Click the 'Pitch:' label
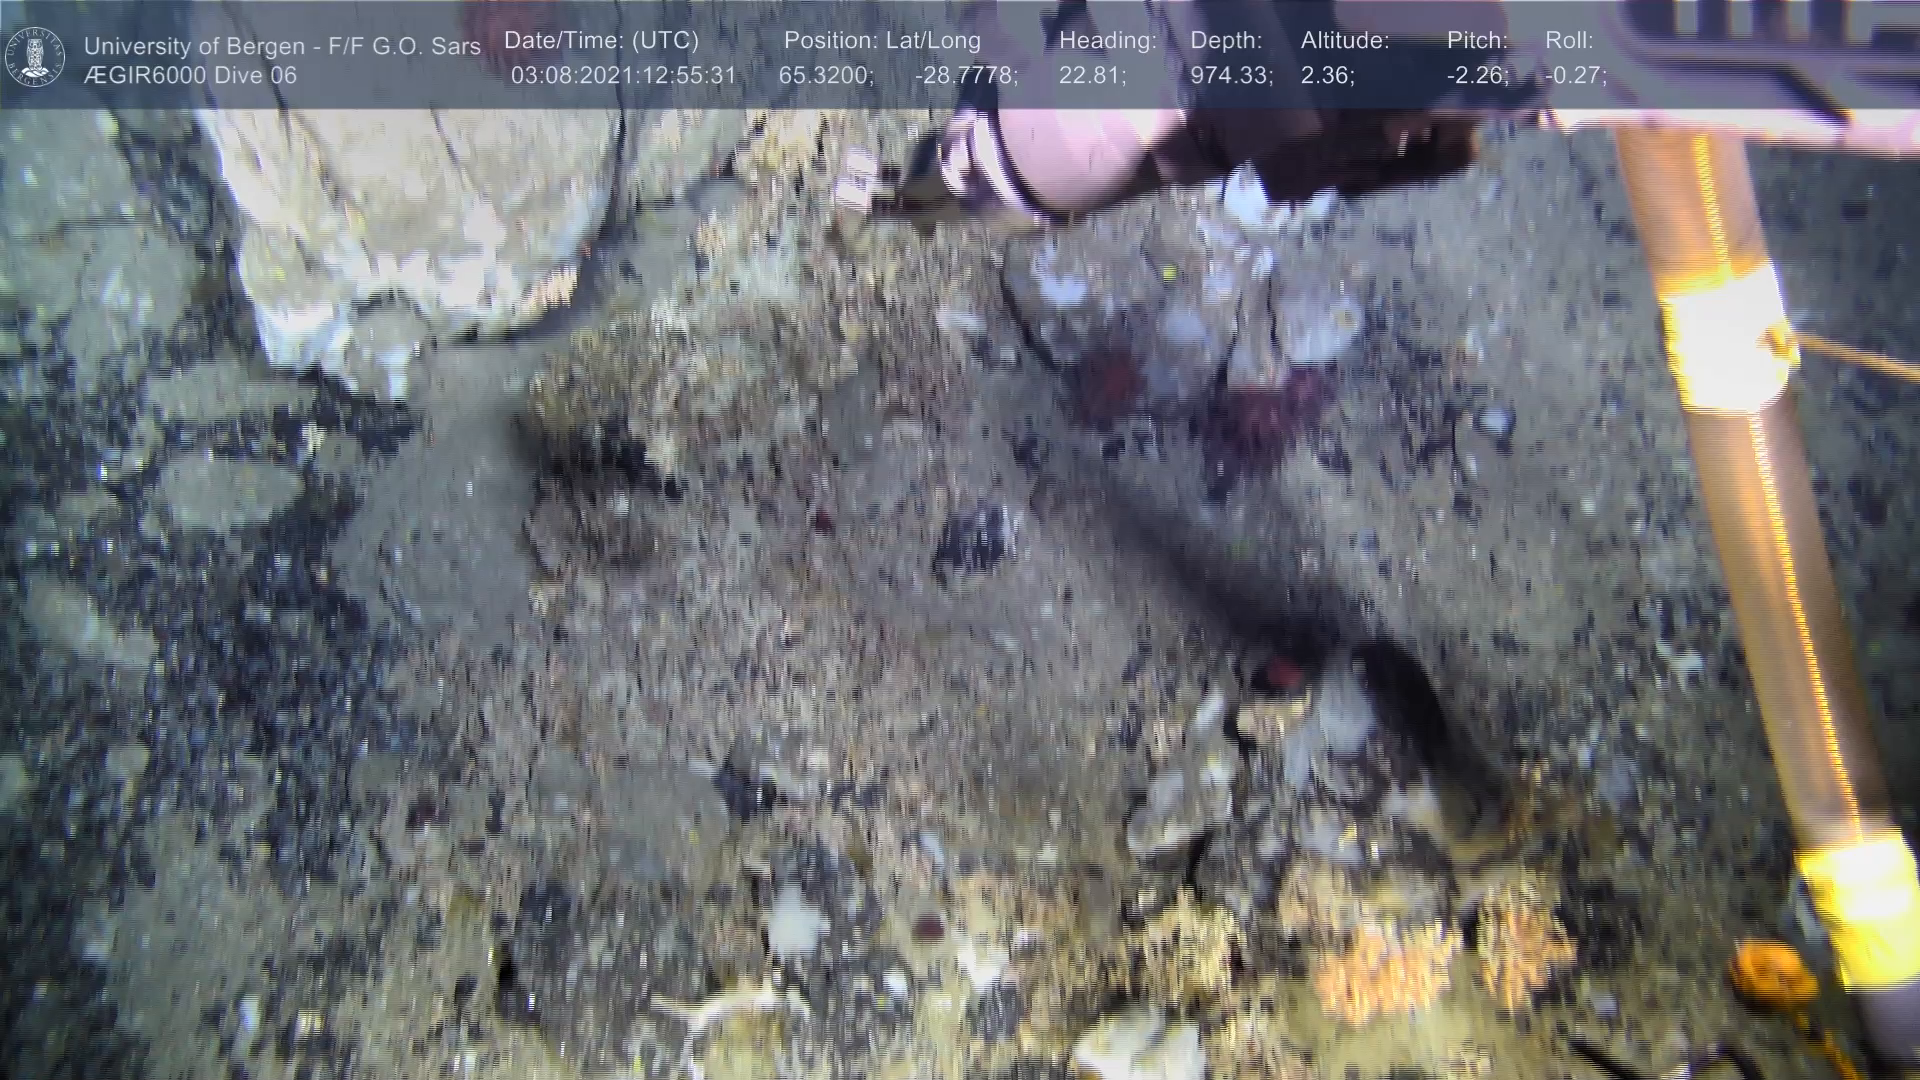 (x=1477, y=41)
